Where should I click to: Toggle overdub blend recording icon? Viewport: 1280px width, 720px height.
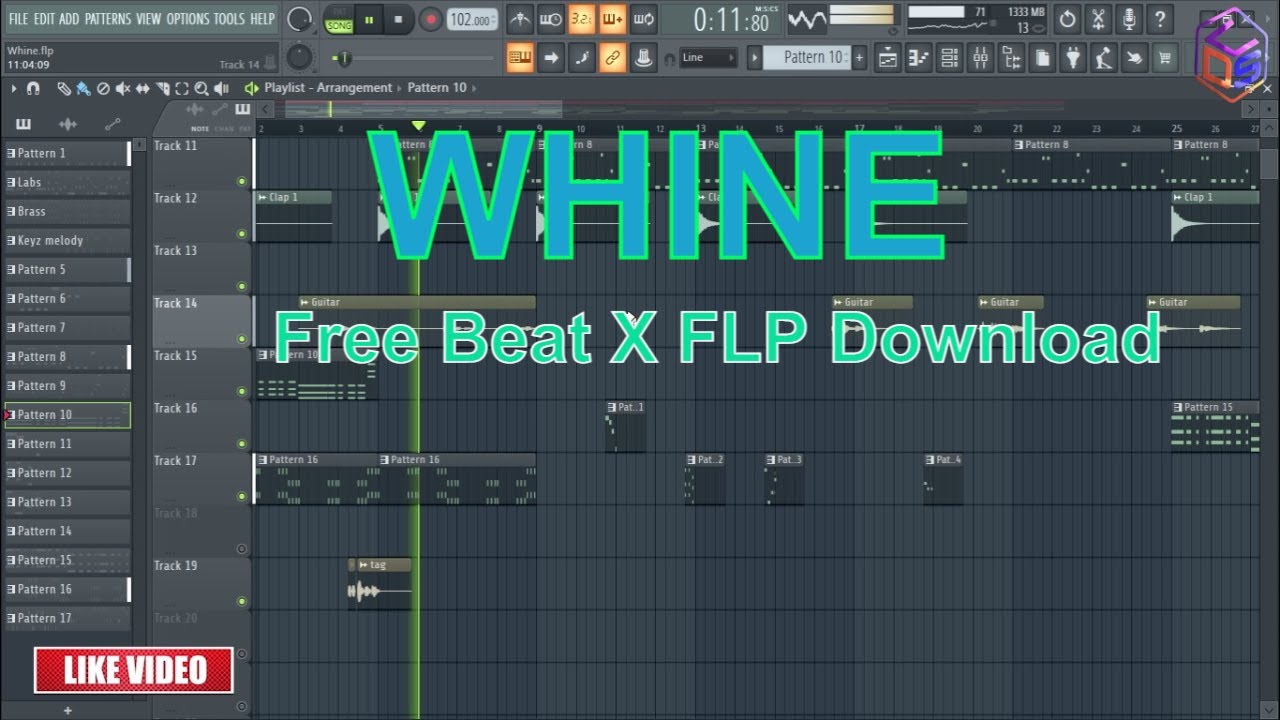(612, 19)
